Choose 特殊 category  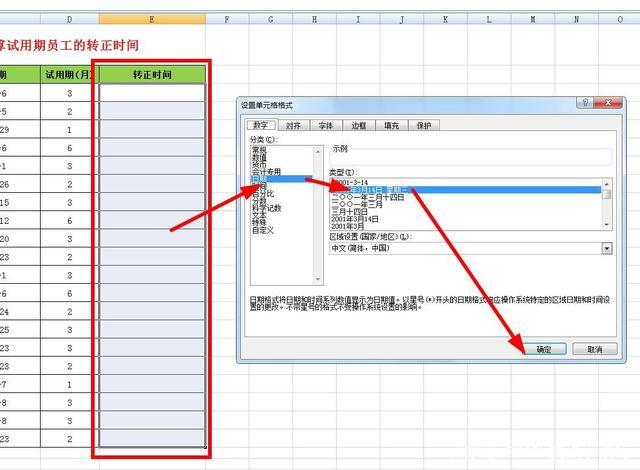click(259, 223)
